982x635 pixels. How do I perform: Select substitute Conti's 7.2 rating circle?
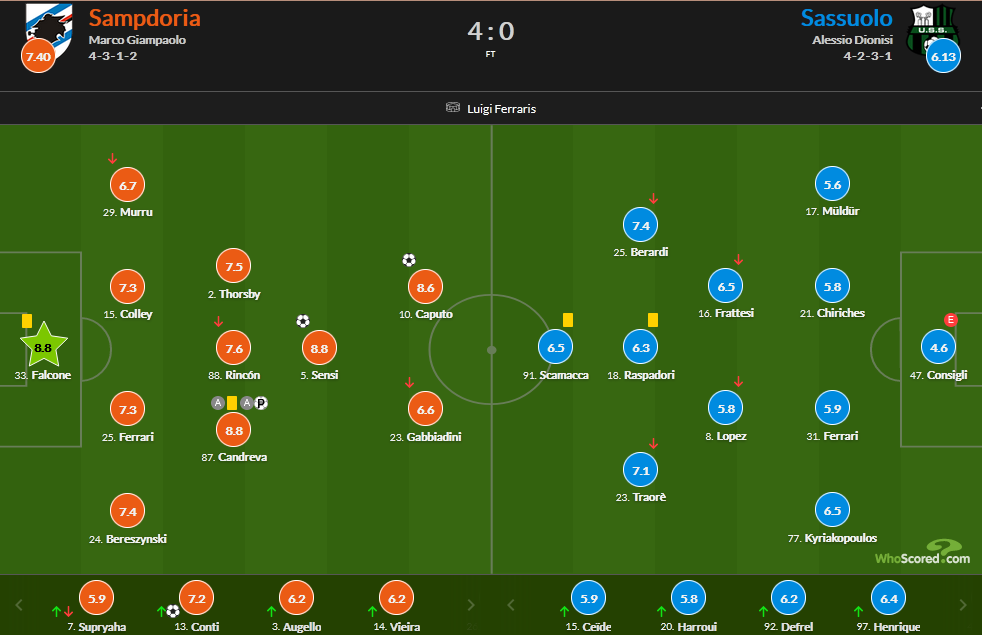(x=196, y=599)
